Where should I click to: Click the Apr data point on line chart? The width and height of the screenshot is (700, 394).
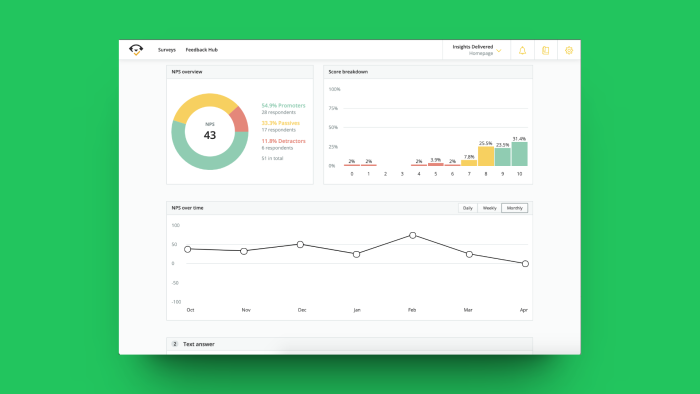point(525,264)
